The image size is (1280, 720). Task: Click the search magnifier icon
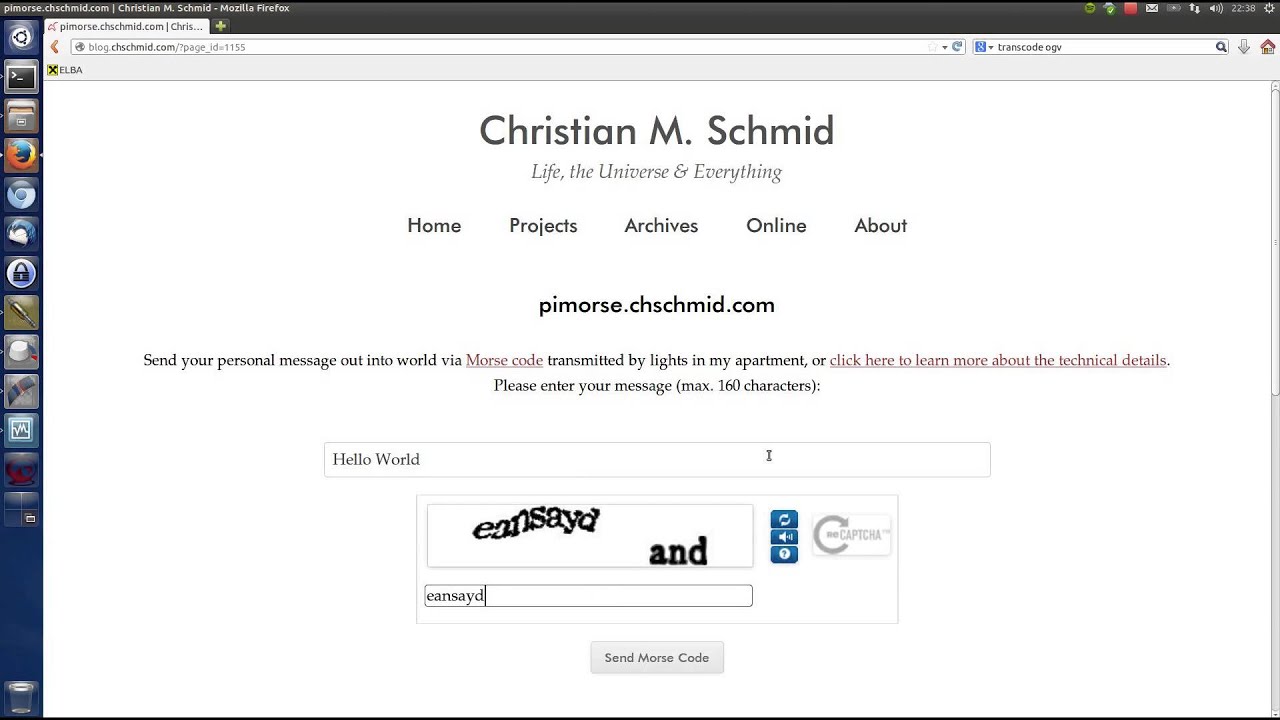click(1221, 47)
